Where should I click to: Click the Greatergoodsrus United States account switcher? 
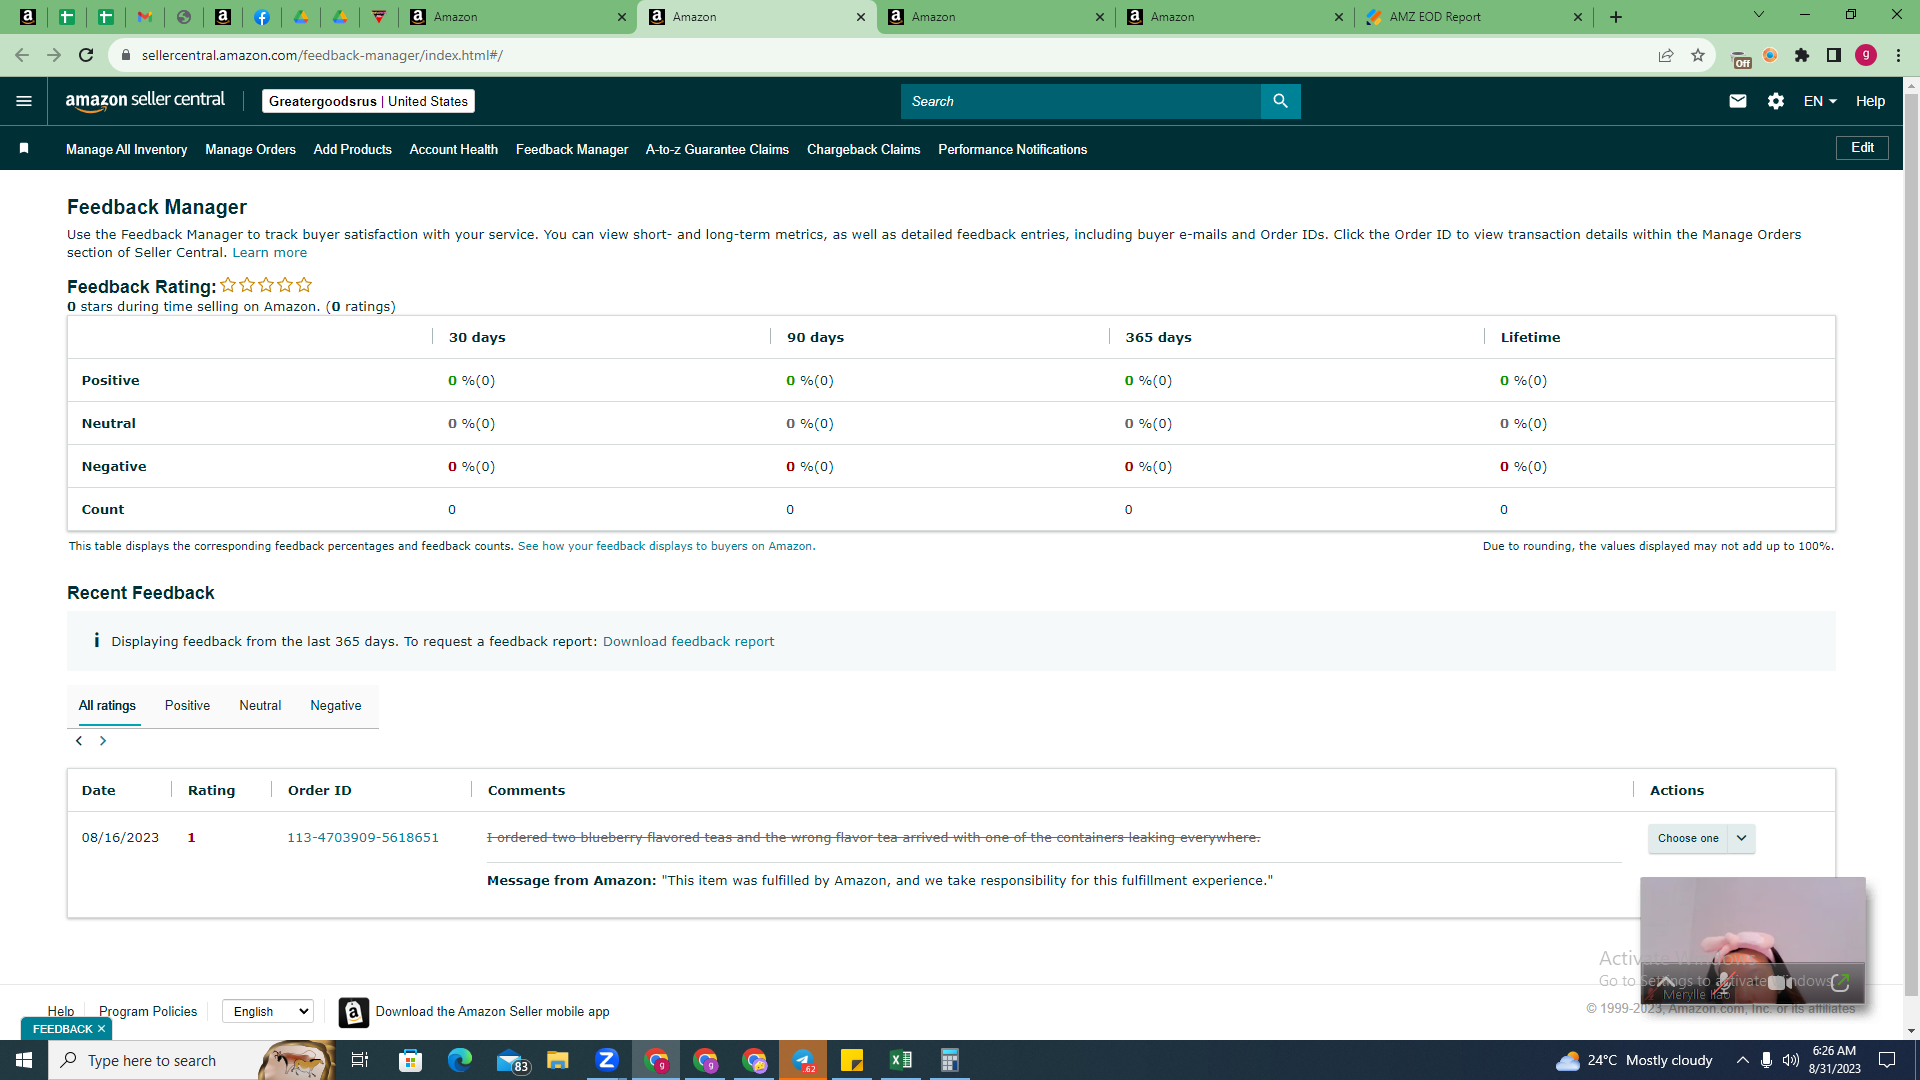(368, 101)
